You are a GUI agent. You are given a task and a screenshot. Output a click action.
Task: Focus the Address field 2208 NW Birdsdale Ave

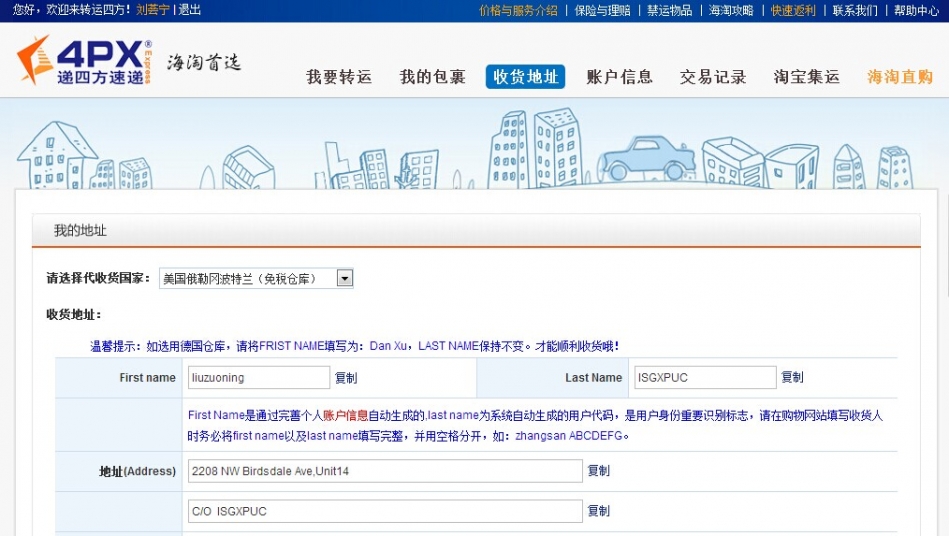pos(385,471)
